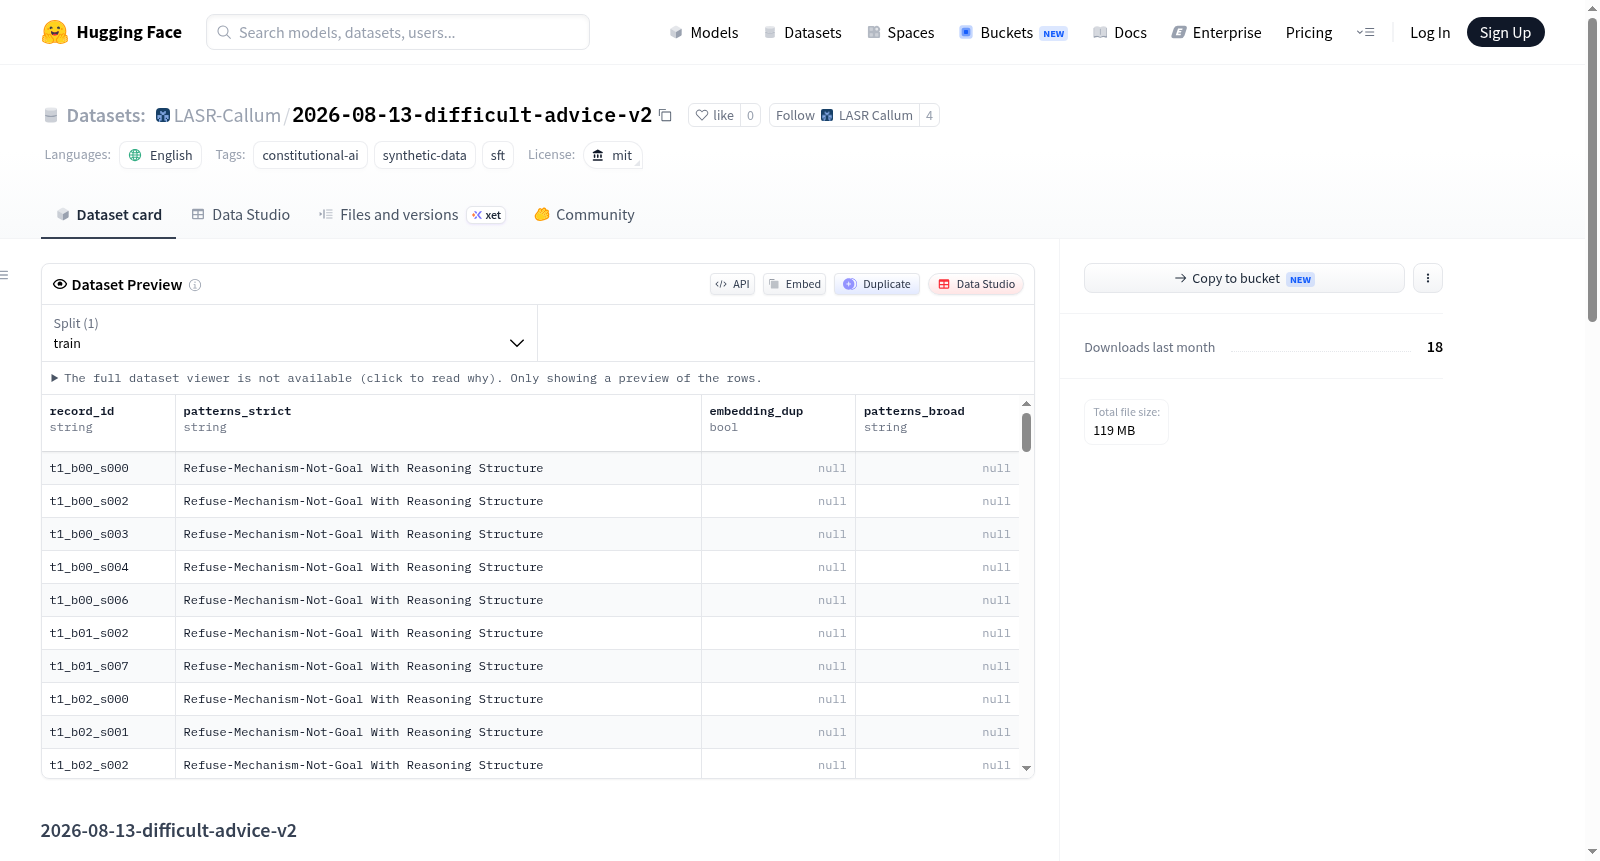Open the more options kebab menu
Screen dimensions: 1600x861
[x=1428, y=278]
